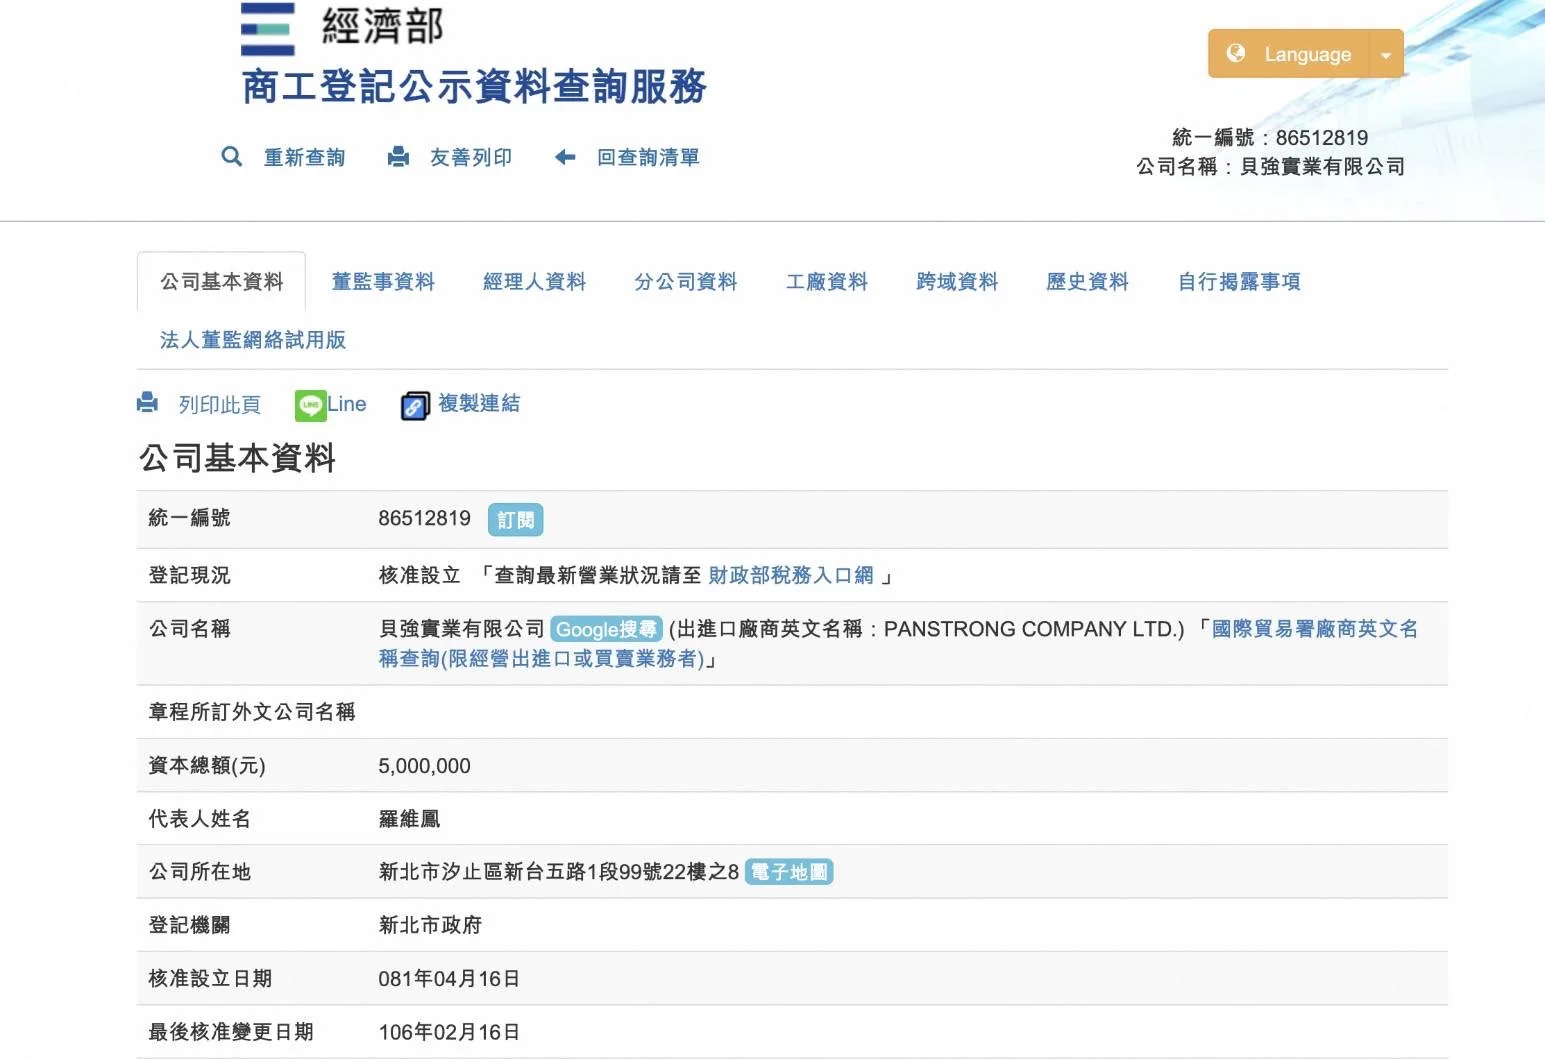Image resolution: width=1545 pixels, height=1059 pixels.
Task: Click the Ministry of Economic Affairs logo
Action: click(x=268, y=29)
